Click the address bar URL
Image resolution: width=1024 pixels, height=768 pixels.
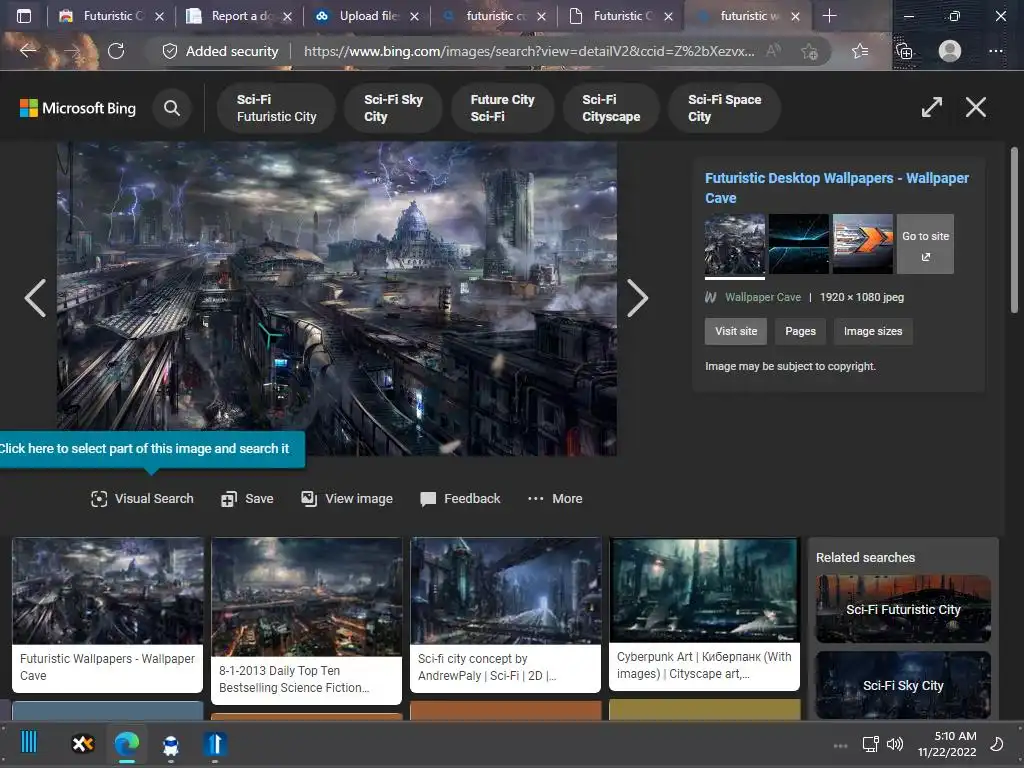529,51
